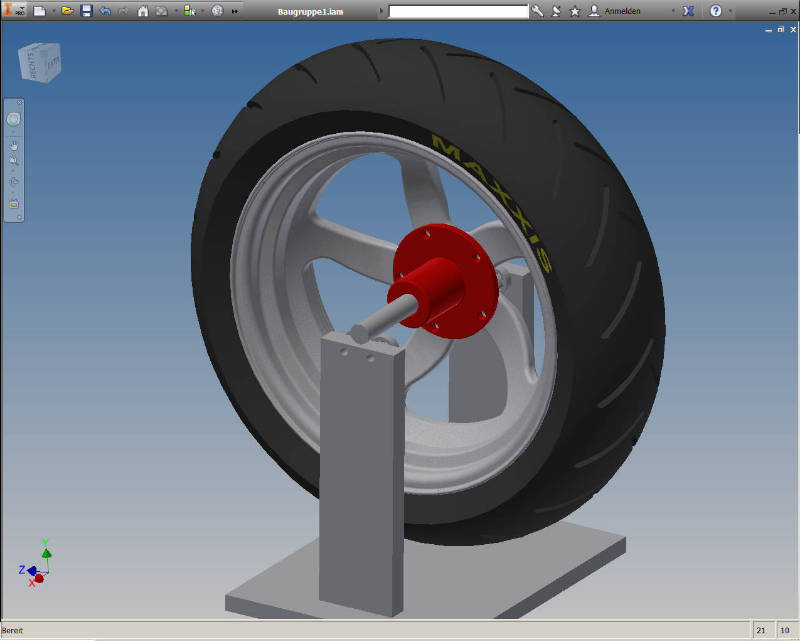Open the dropdown arrow after Anmelden
Viewport: 800px width, 641px height.
point(673,11)
